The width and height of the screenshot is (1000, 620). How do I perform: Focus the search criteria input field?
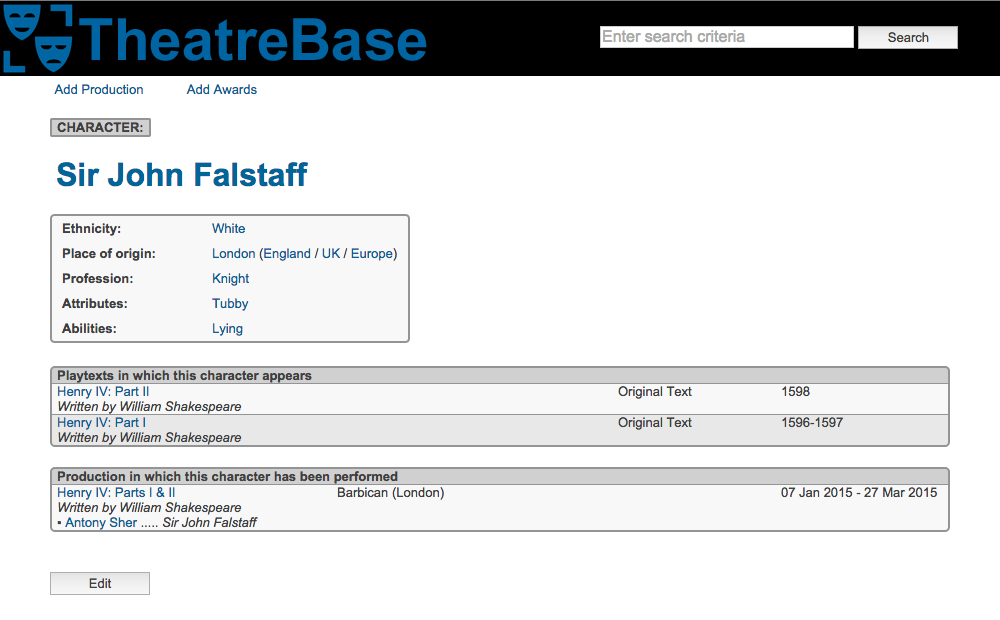726,37
